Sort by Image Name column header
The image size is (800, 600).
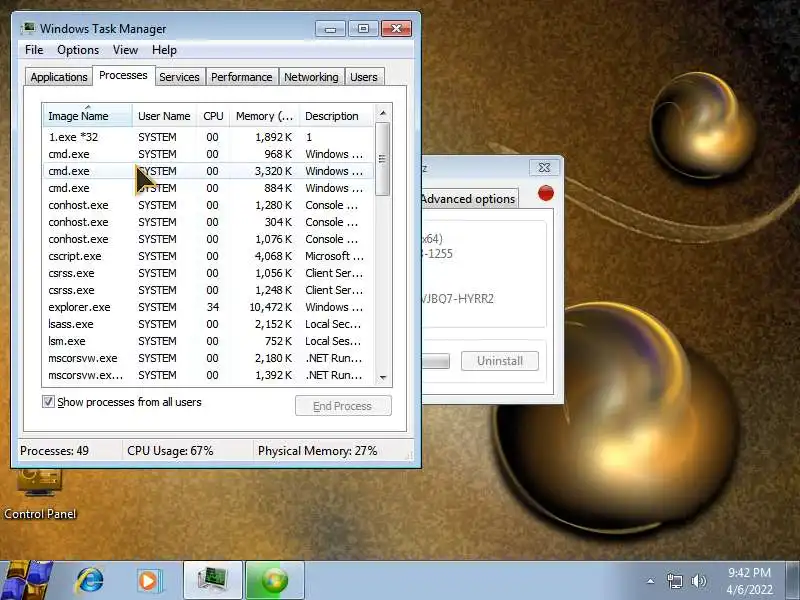(x=87, y=116)
